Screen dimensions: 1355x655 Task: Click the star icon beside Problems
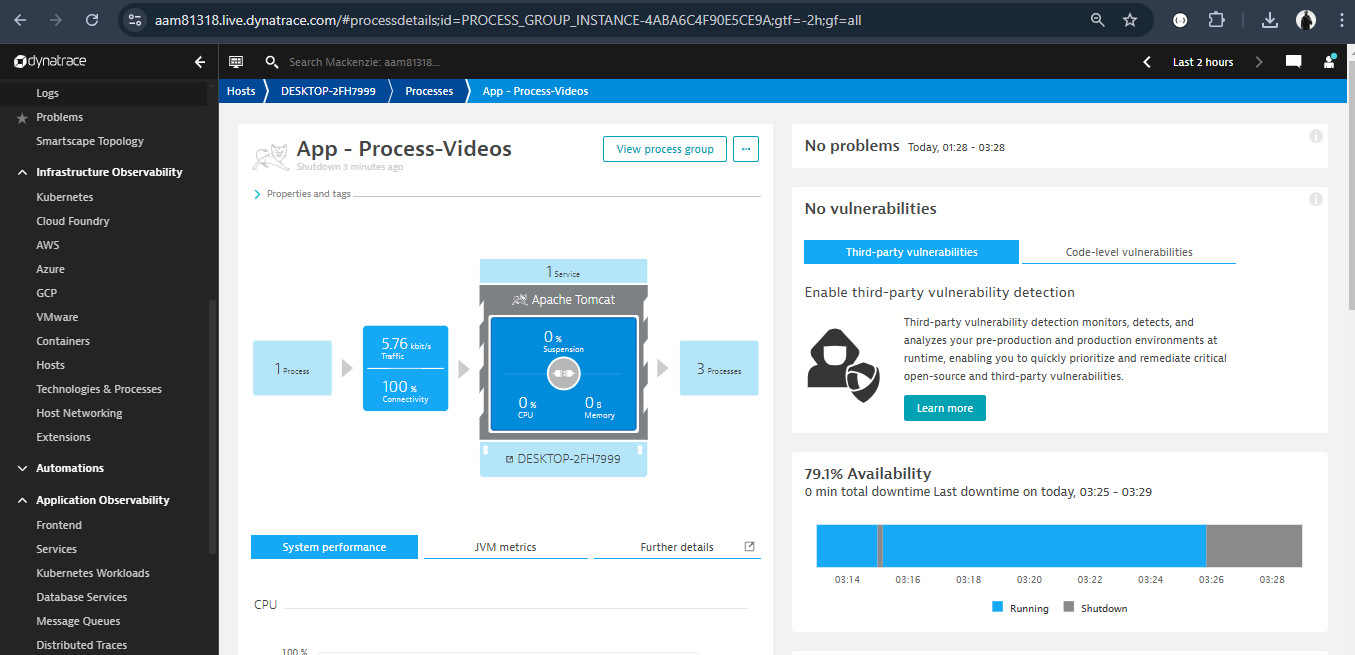pos(23,117)
